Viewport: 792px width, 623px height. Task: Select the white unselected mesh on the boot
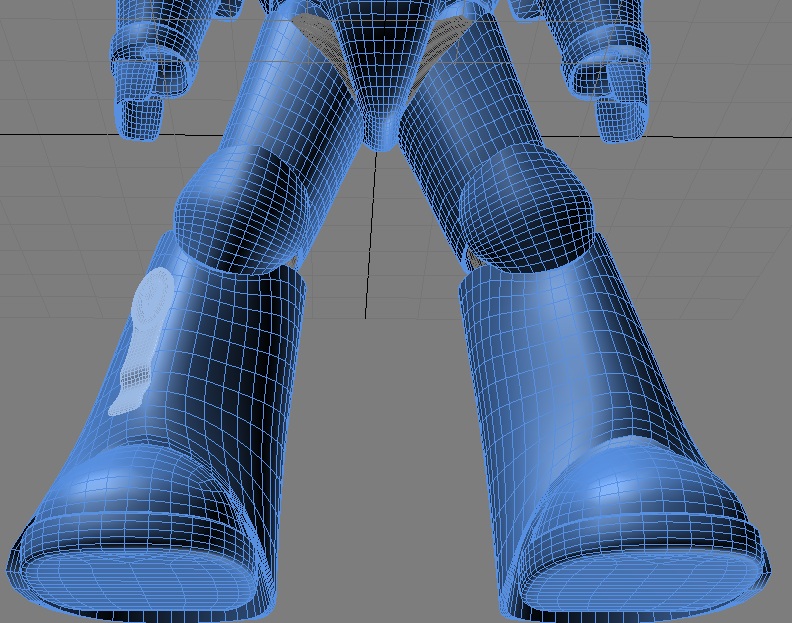click(x=141, y=341)
